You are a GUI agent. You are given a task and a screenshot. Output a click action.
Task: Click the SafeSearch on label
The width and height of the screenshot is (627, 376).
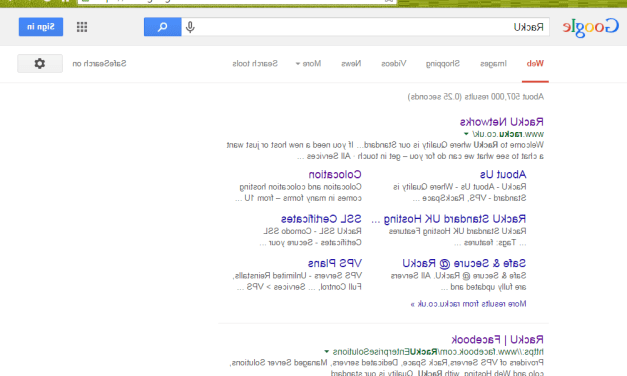click(x=99, y=64)
